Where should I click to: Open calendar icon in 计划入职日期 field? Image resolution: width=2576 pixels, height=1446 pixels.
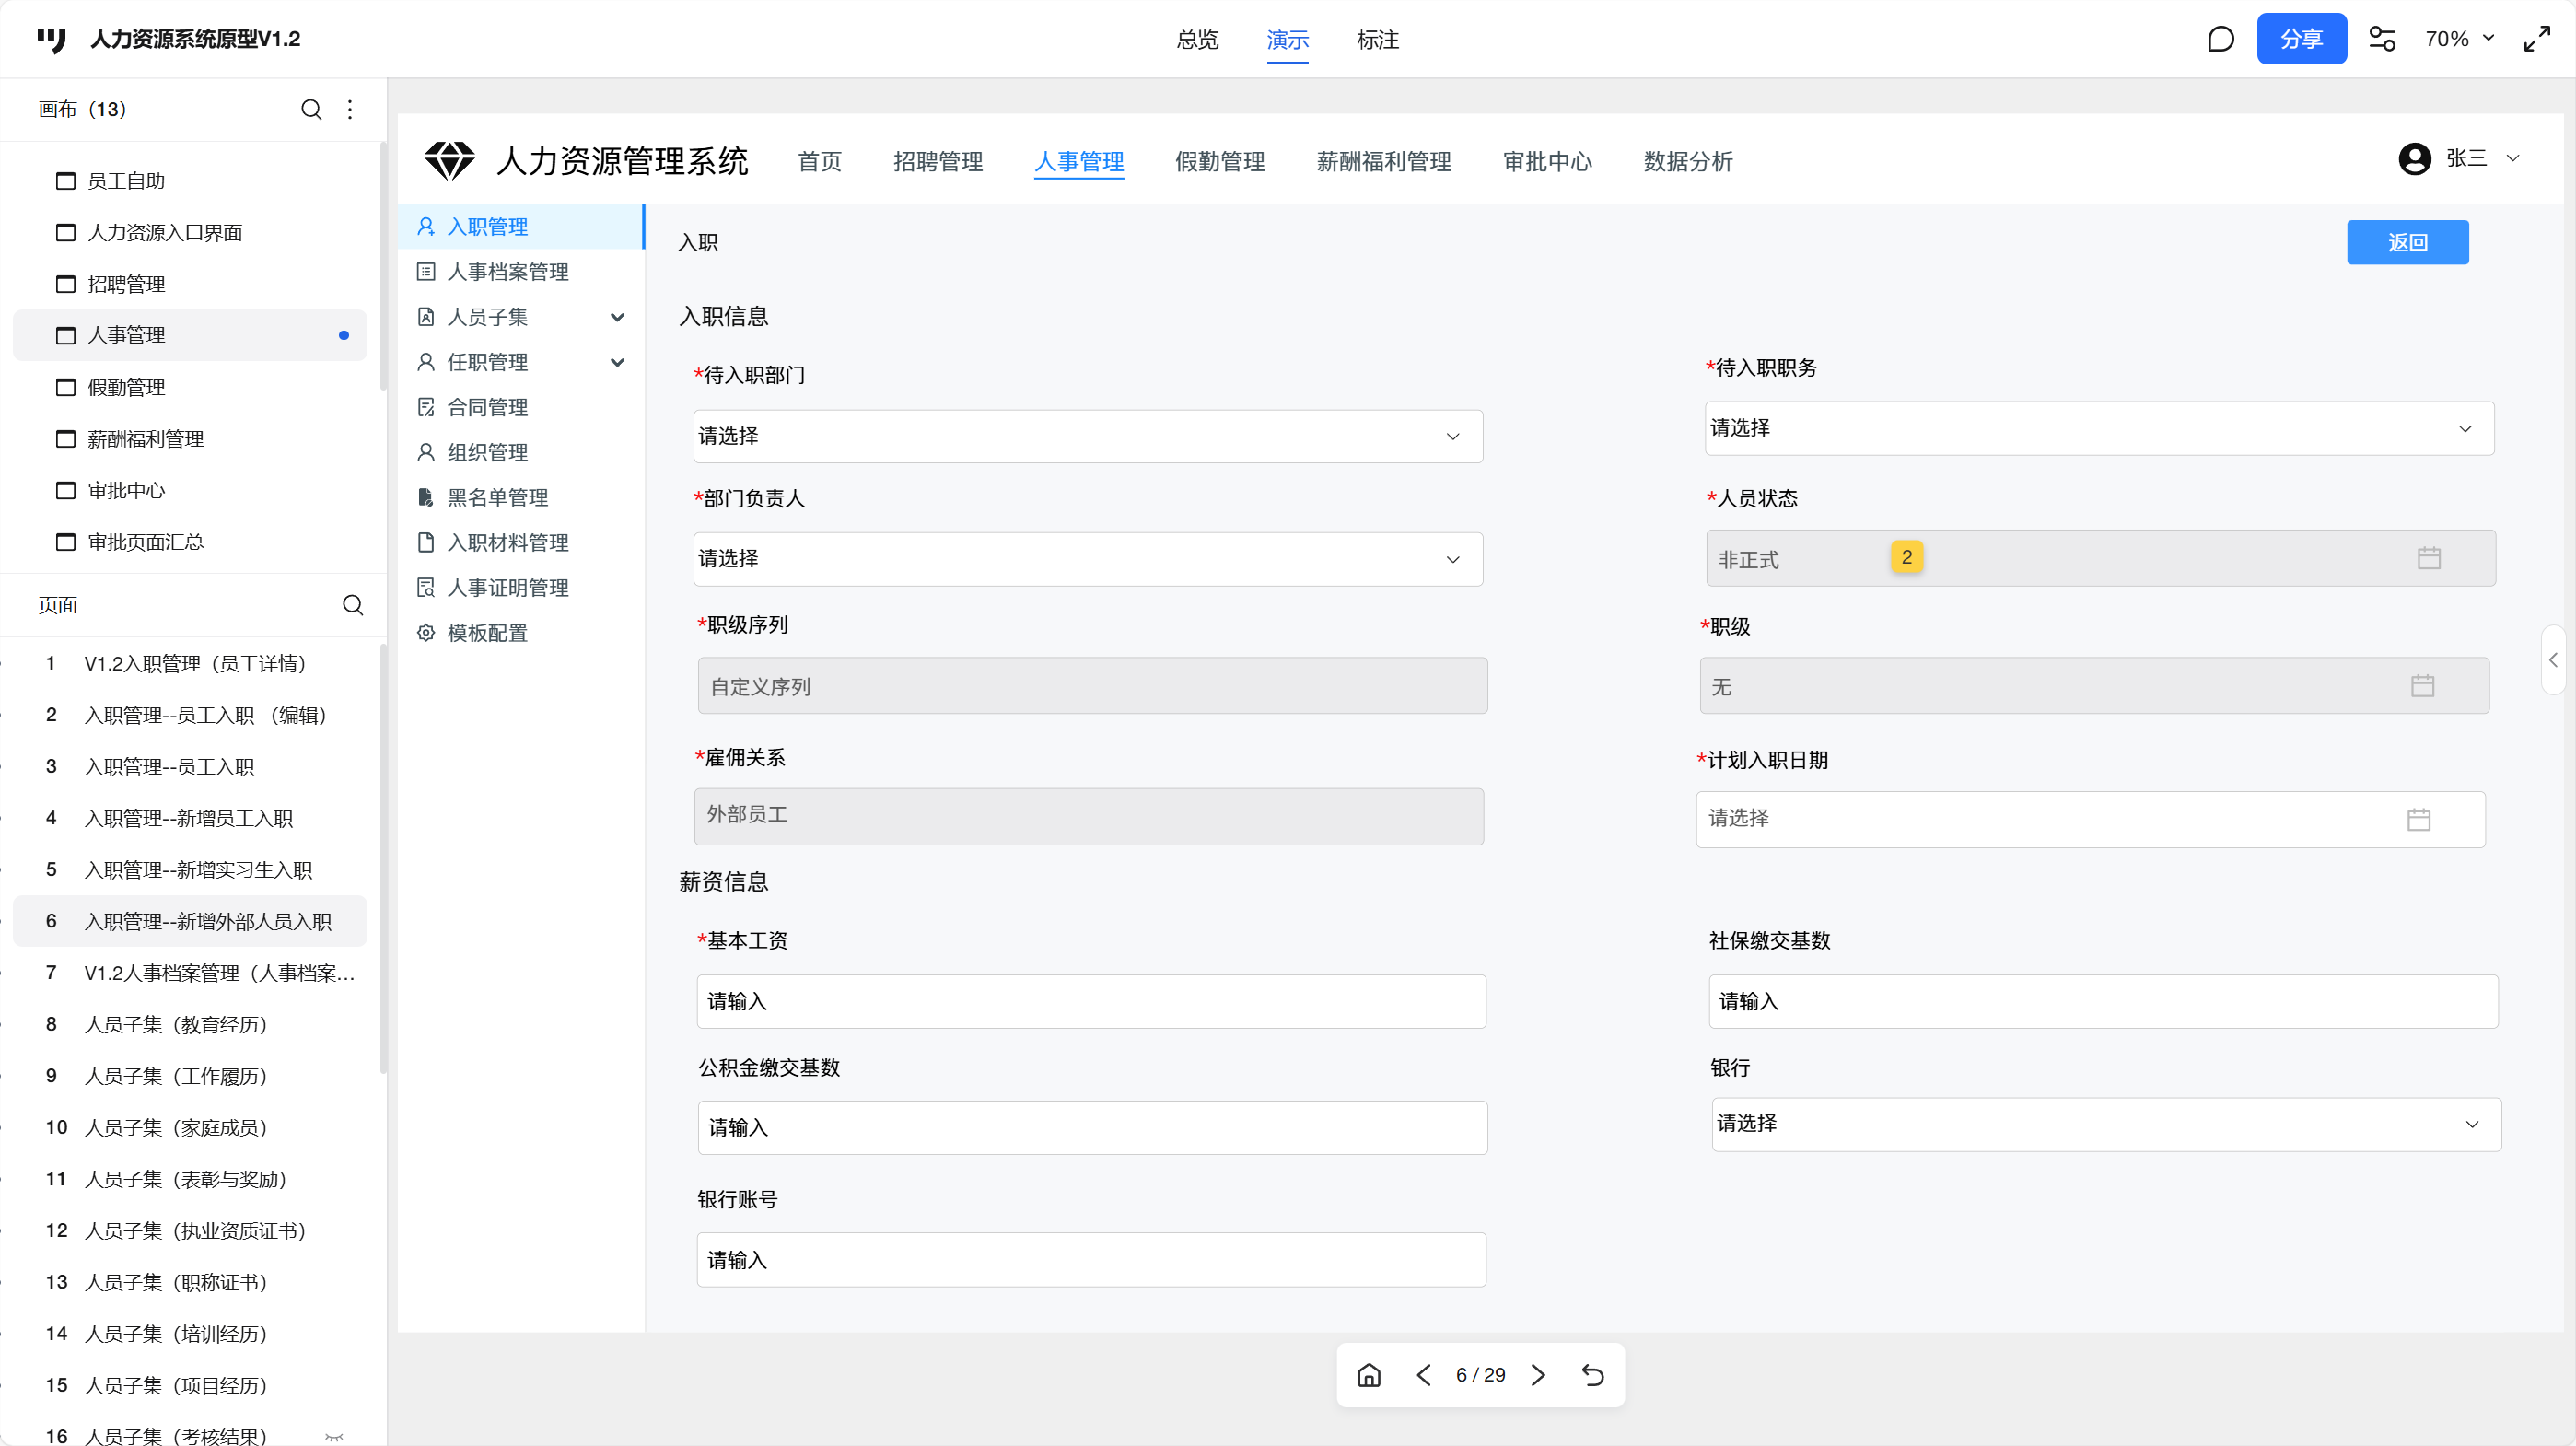click(2418, 819)
